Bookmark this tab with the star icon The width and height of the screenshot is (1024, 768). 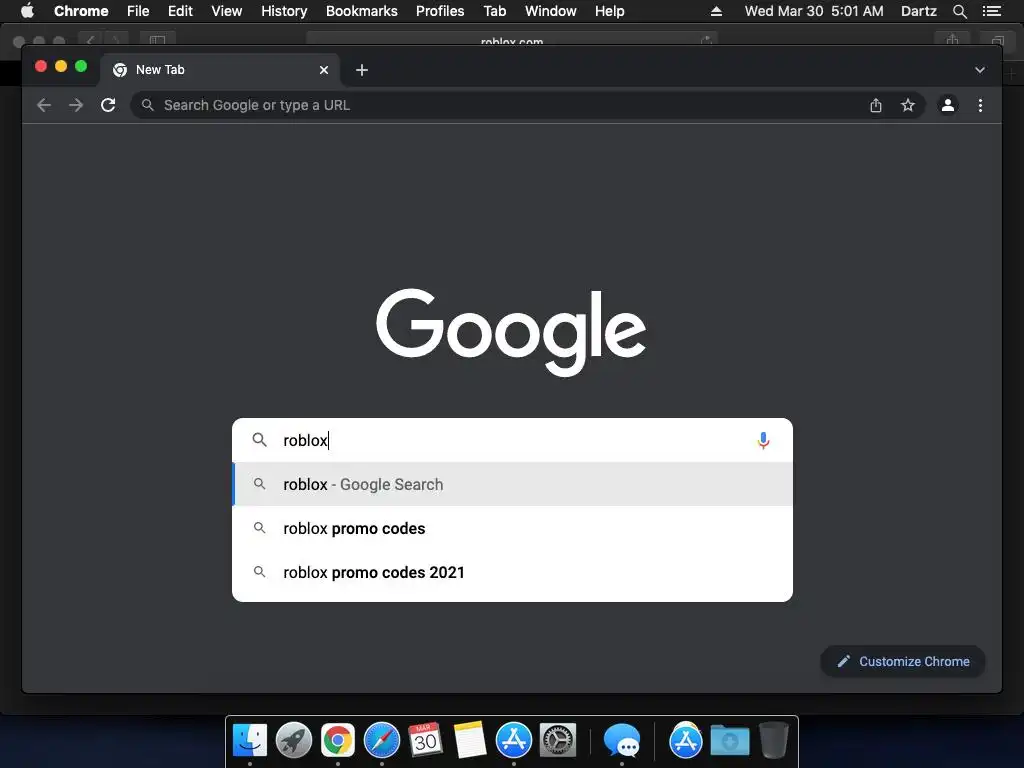tap(908, 105)
